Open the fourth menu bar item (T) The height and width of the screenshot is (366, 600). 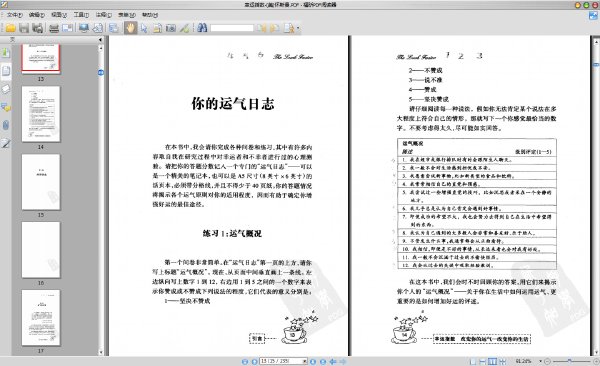click(x=81, y=15)
